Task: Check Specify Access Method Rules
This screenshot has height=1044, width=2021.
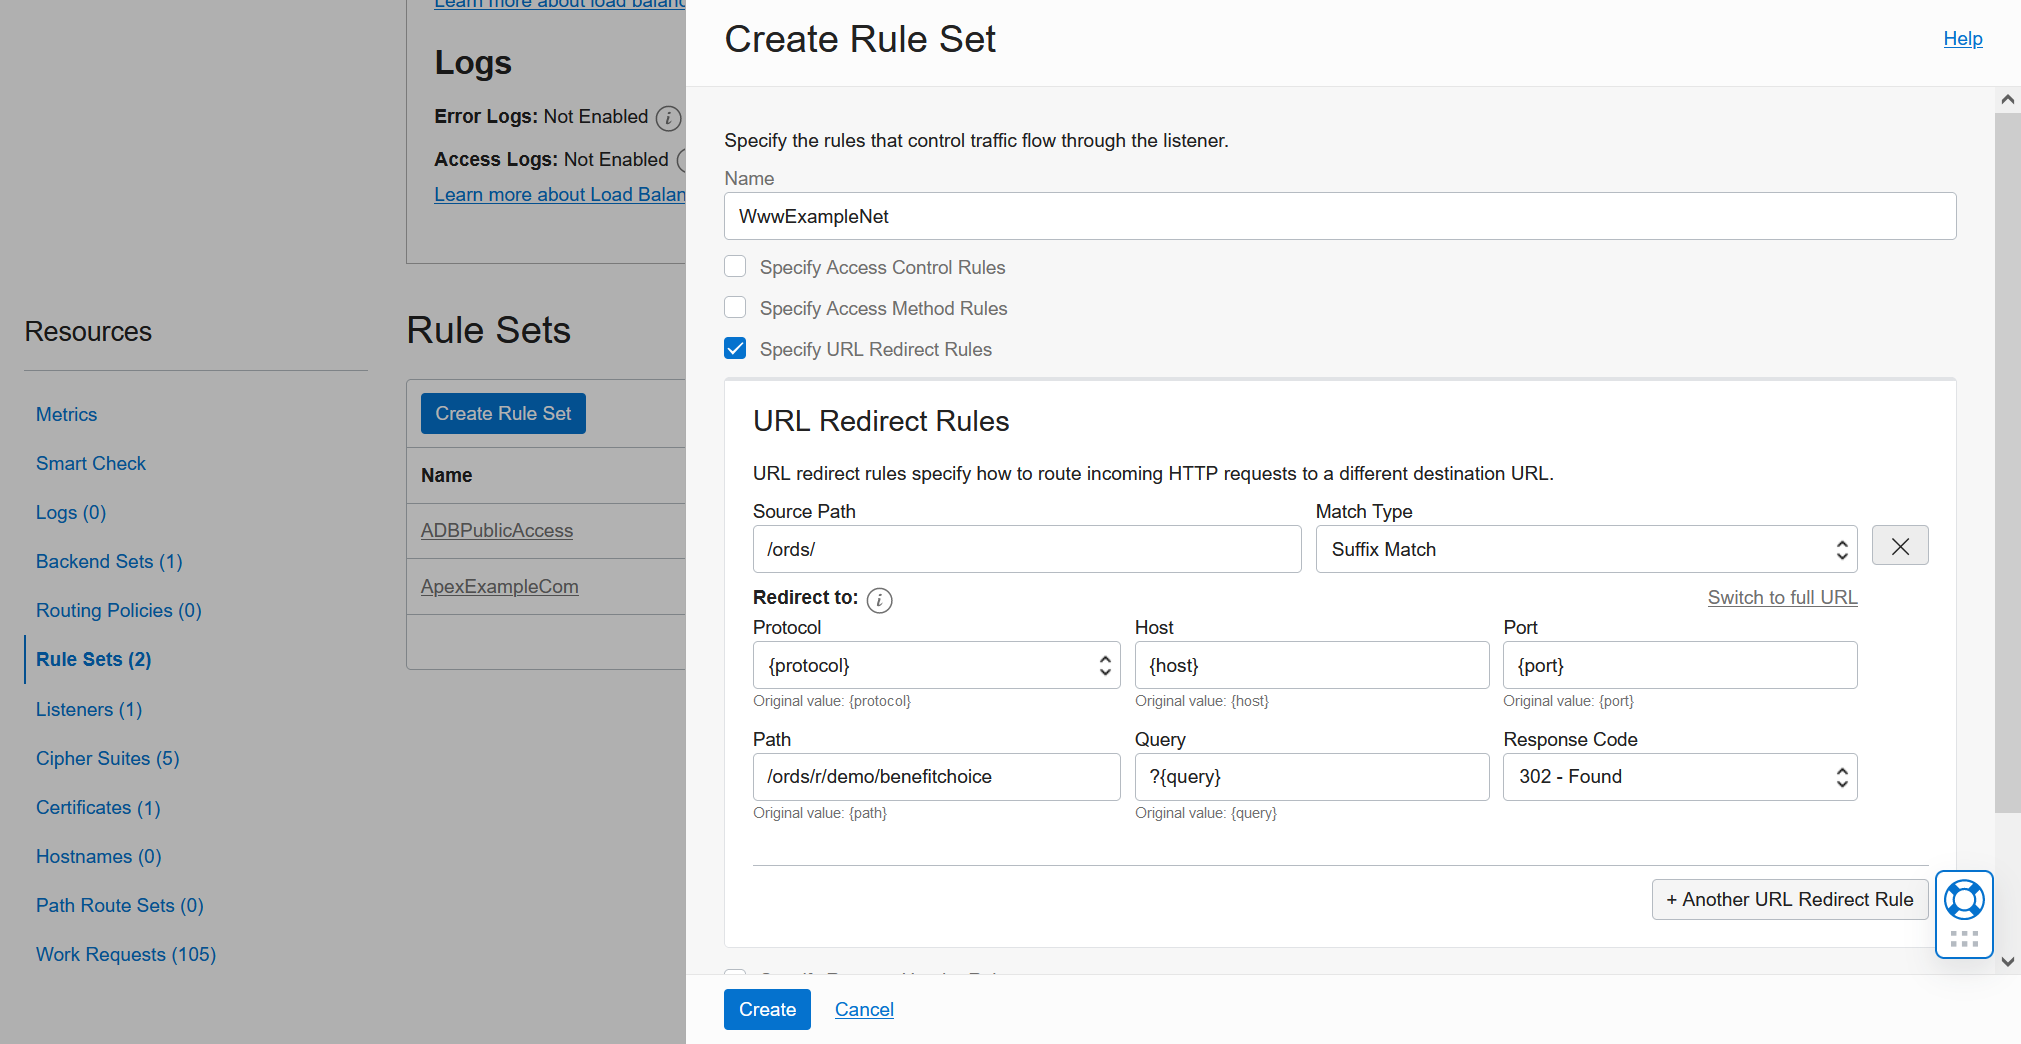Action: point(735,308)
